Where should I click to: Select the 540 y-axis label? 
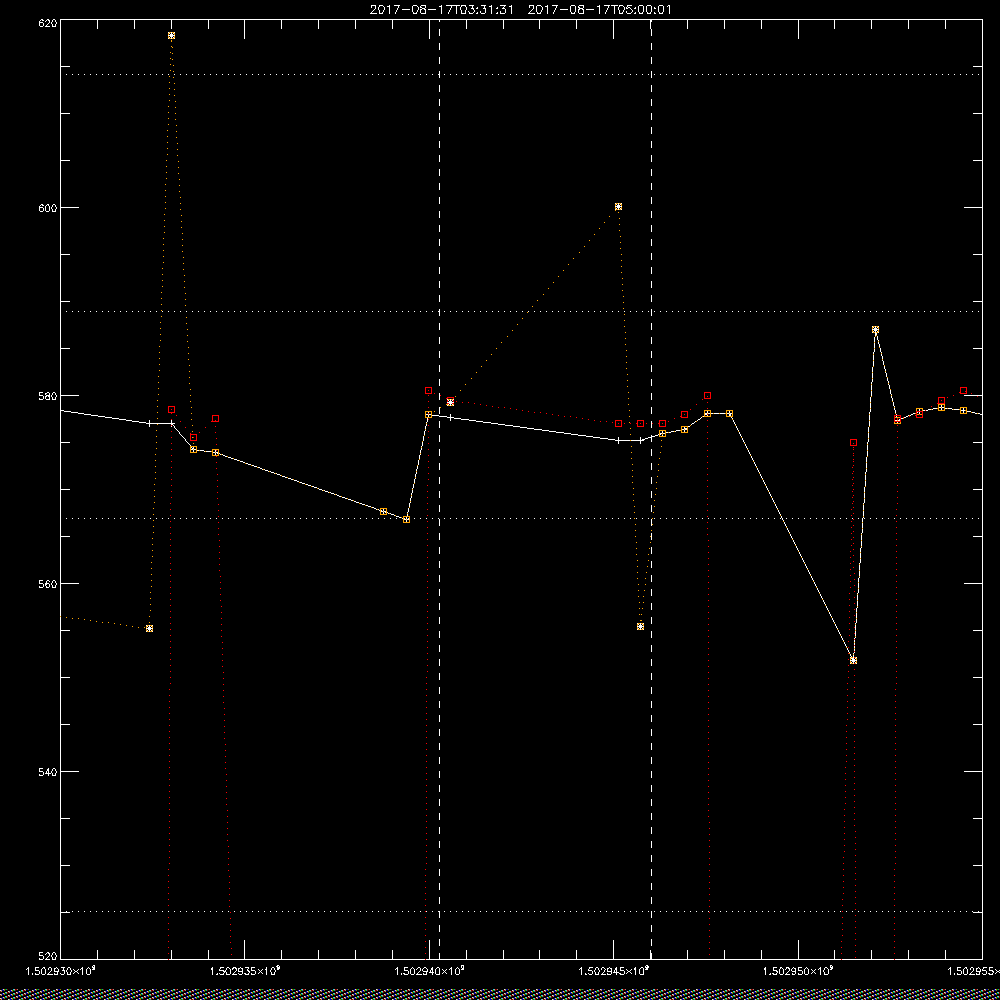[48, 772]
